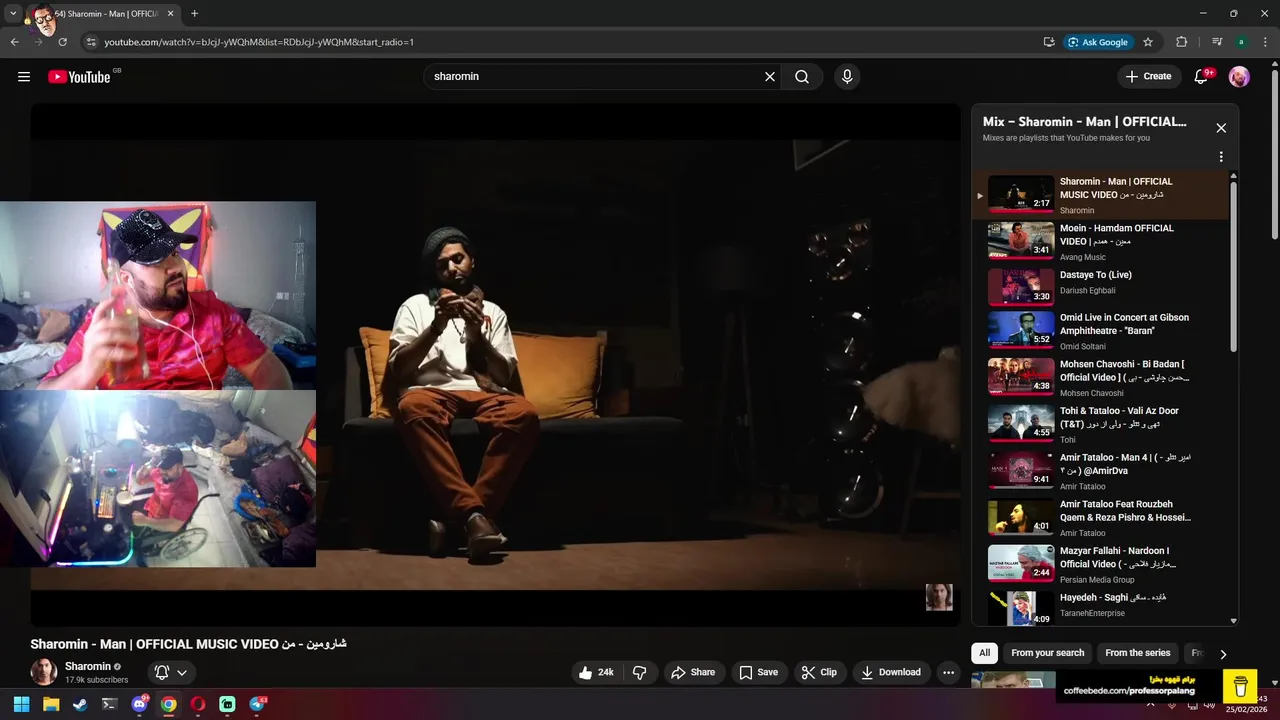Viewport: 1280px width, 720px height.
Task: Open the Sharomin channel name link
Action: [88, 666]
